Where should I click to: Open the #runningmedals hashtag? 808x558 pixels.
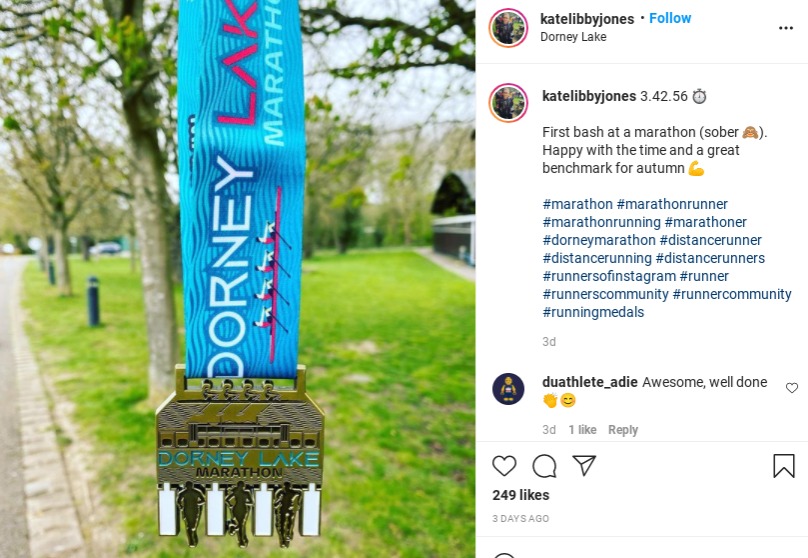point(593,312)
